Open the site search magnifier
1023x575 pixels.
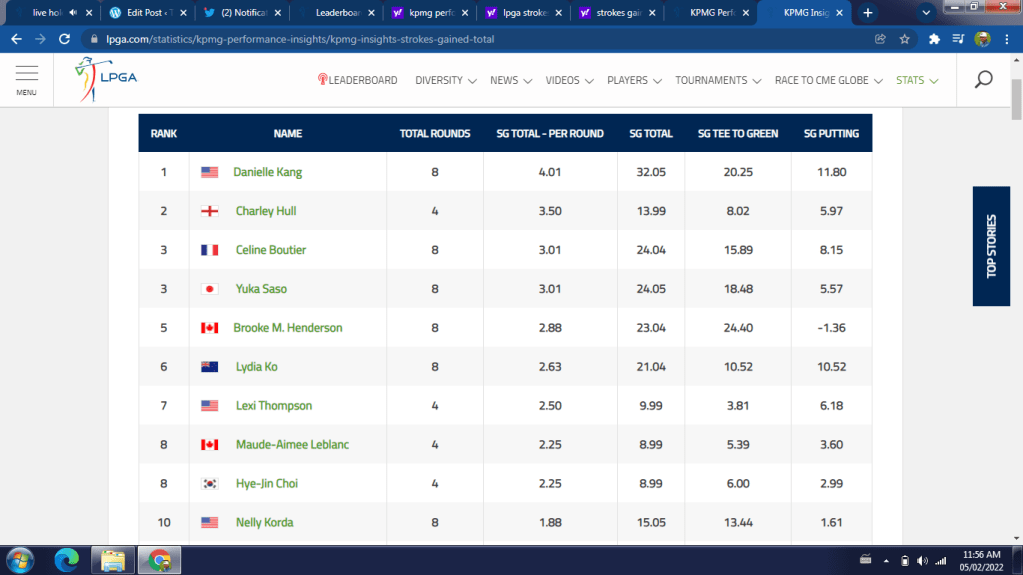[x=983, y=80]
